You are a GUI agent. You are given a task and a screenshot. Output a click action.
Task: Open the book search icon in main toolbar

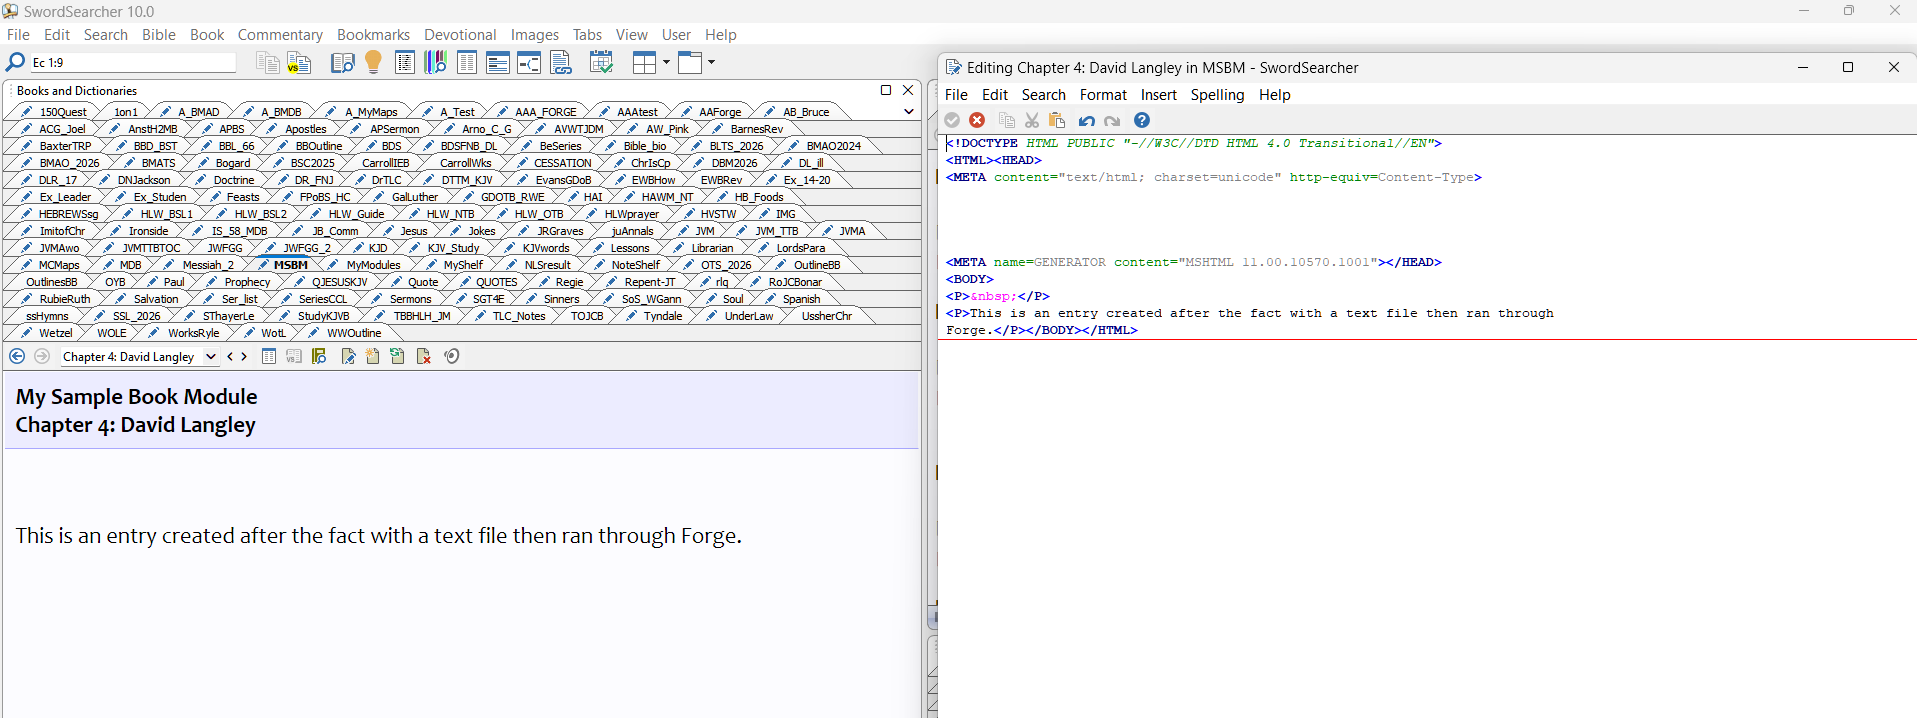click(x=342, y=63)
